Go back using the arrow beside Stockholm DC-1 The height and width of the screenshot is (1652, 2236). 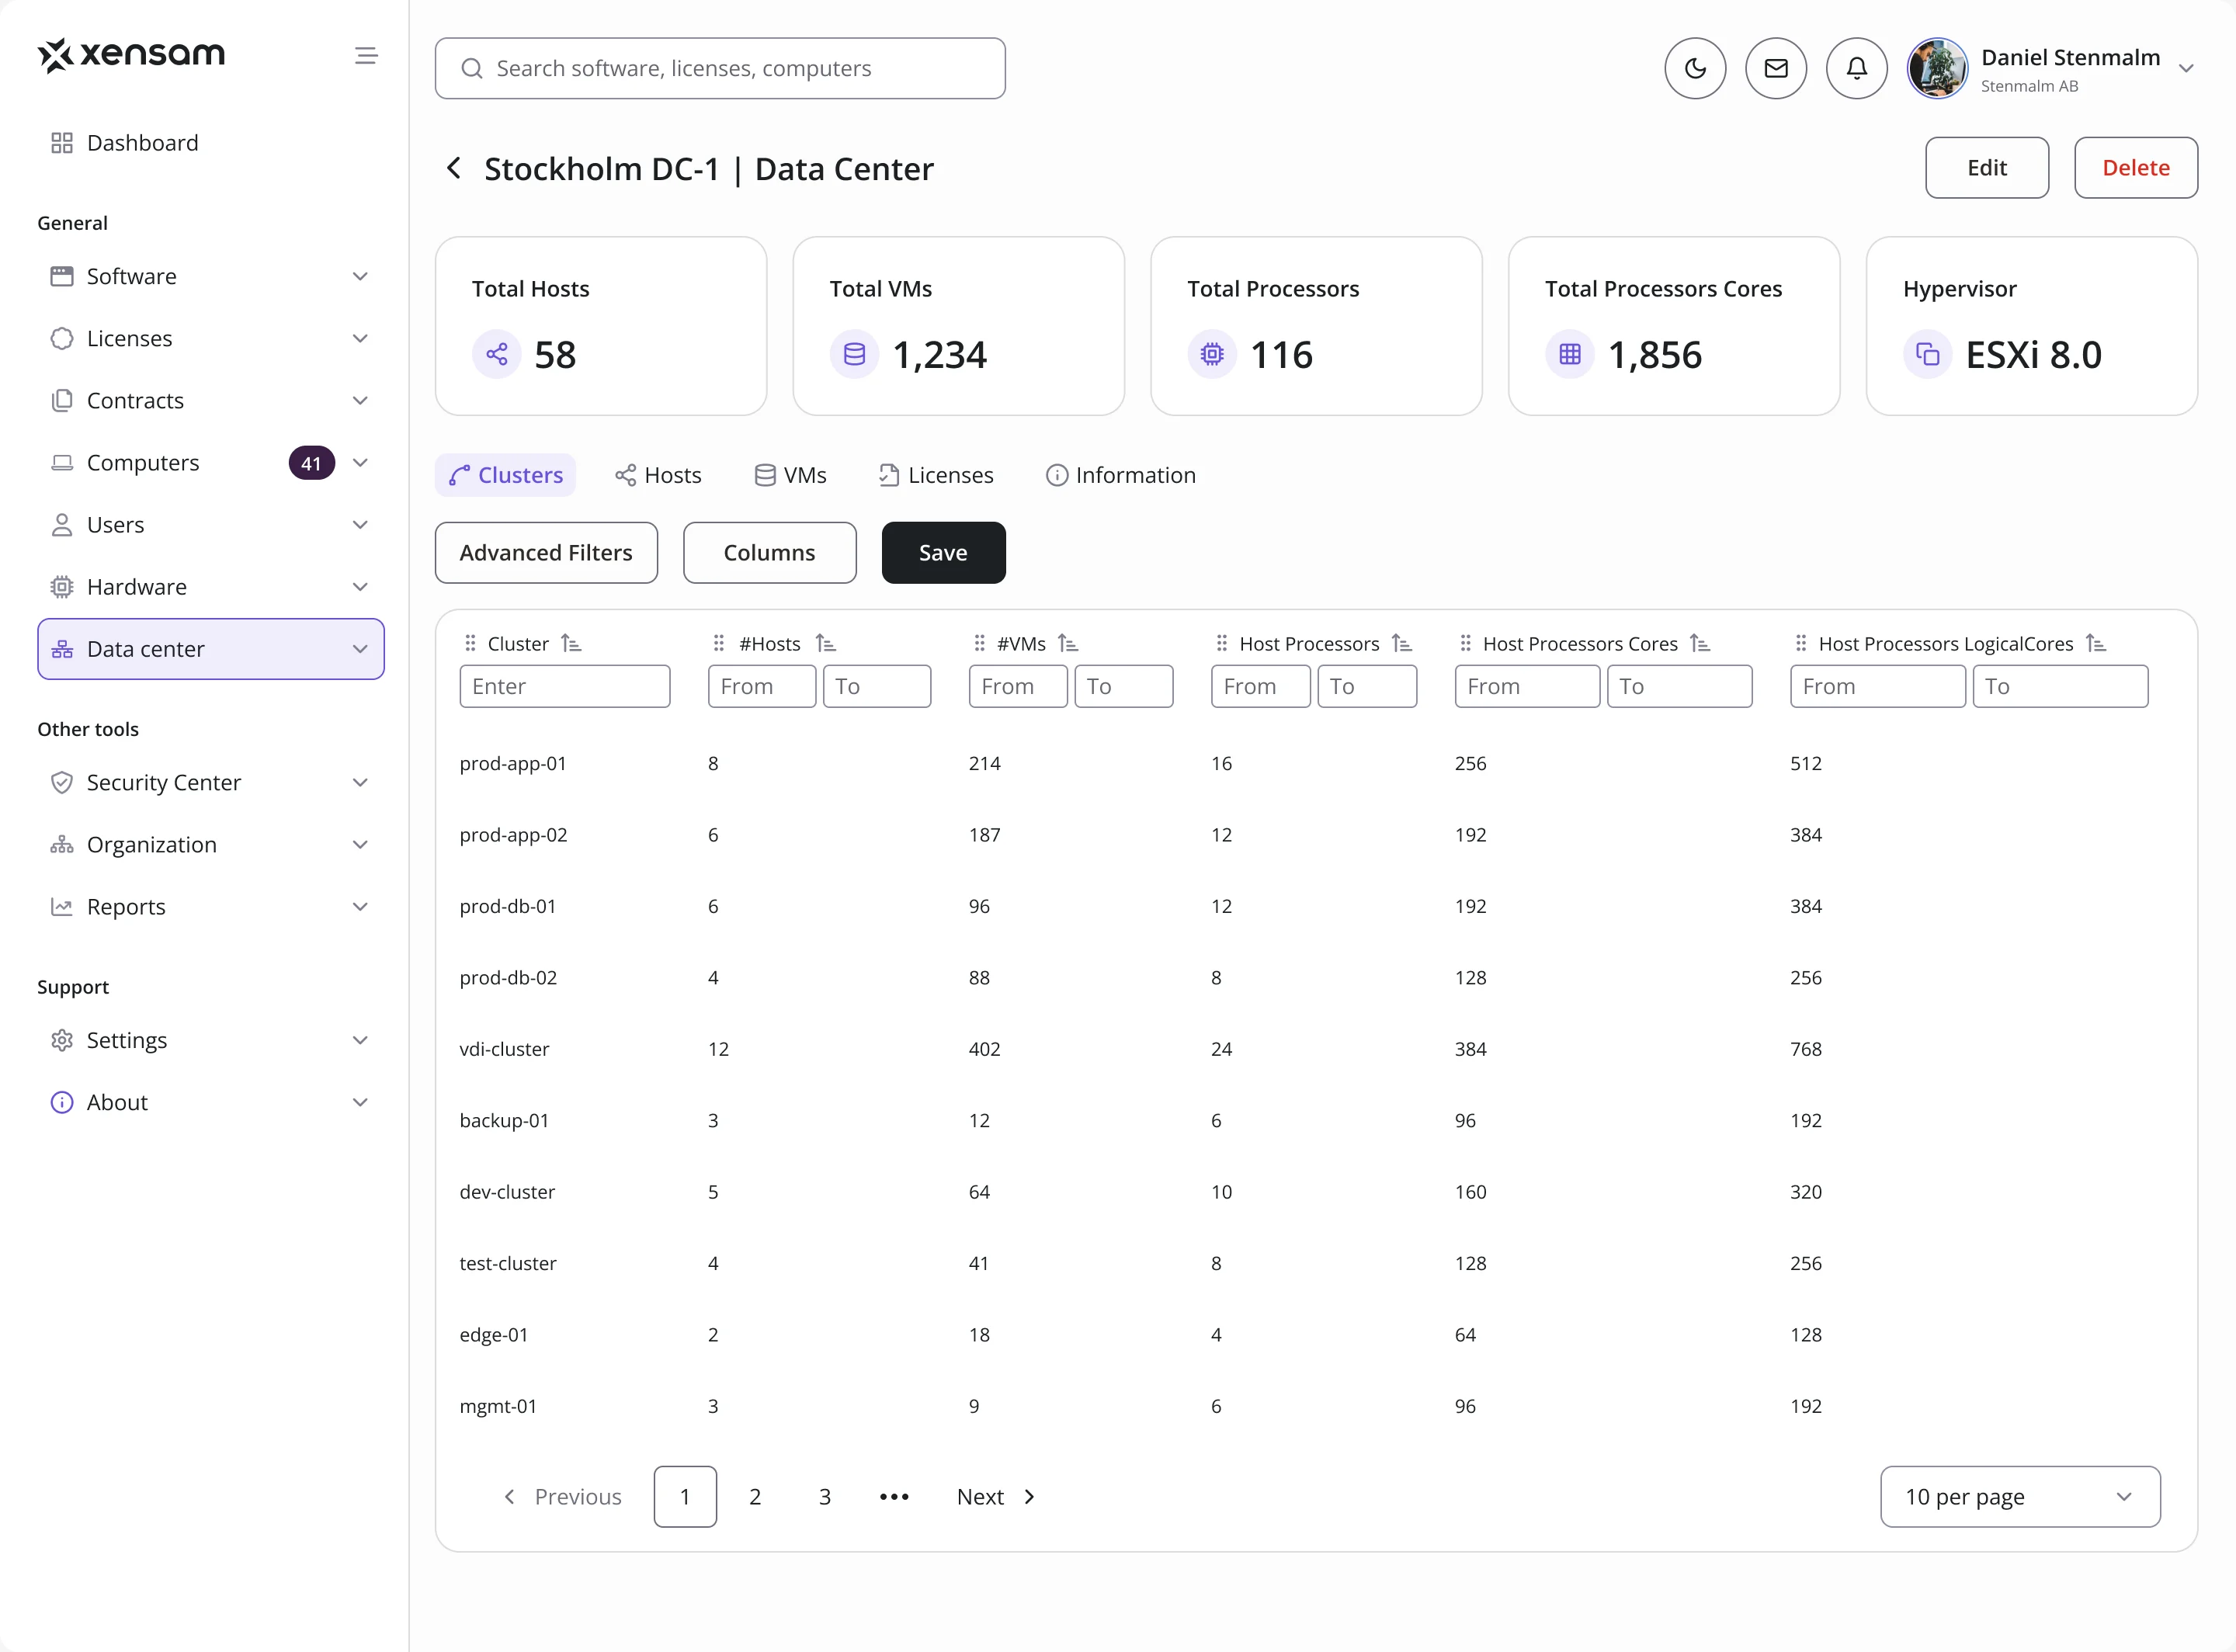(x=454, y=168)
